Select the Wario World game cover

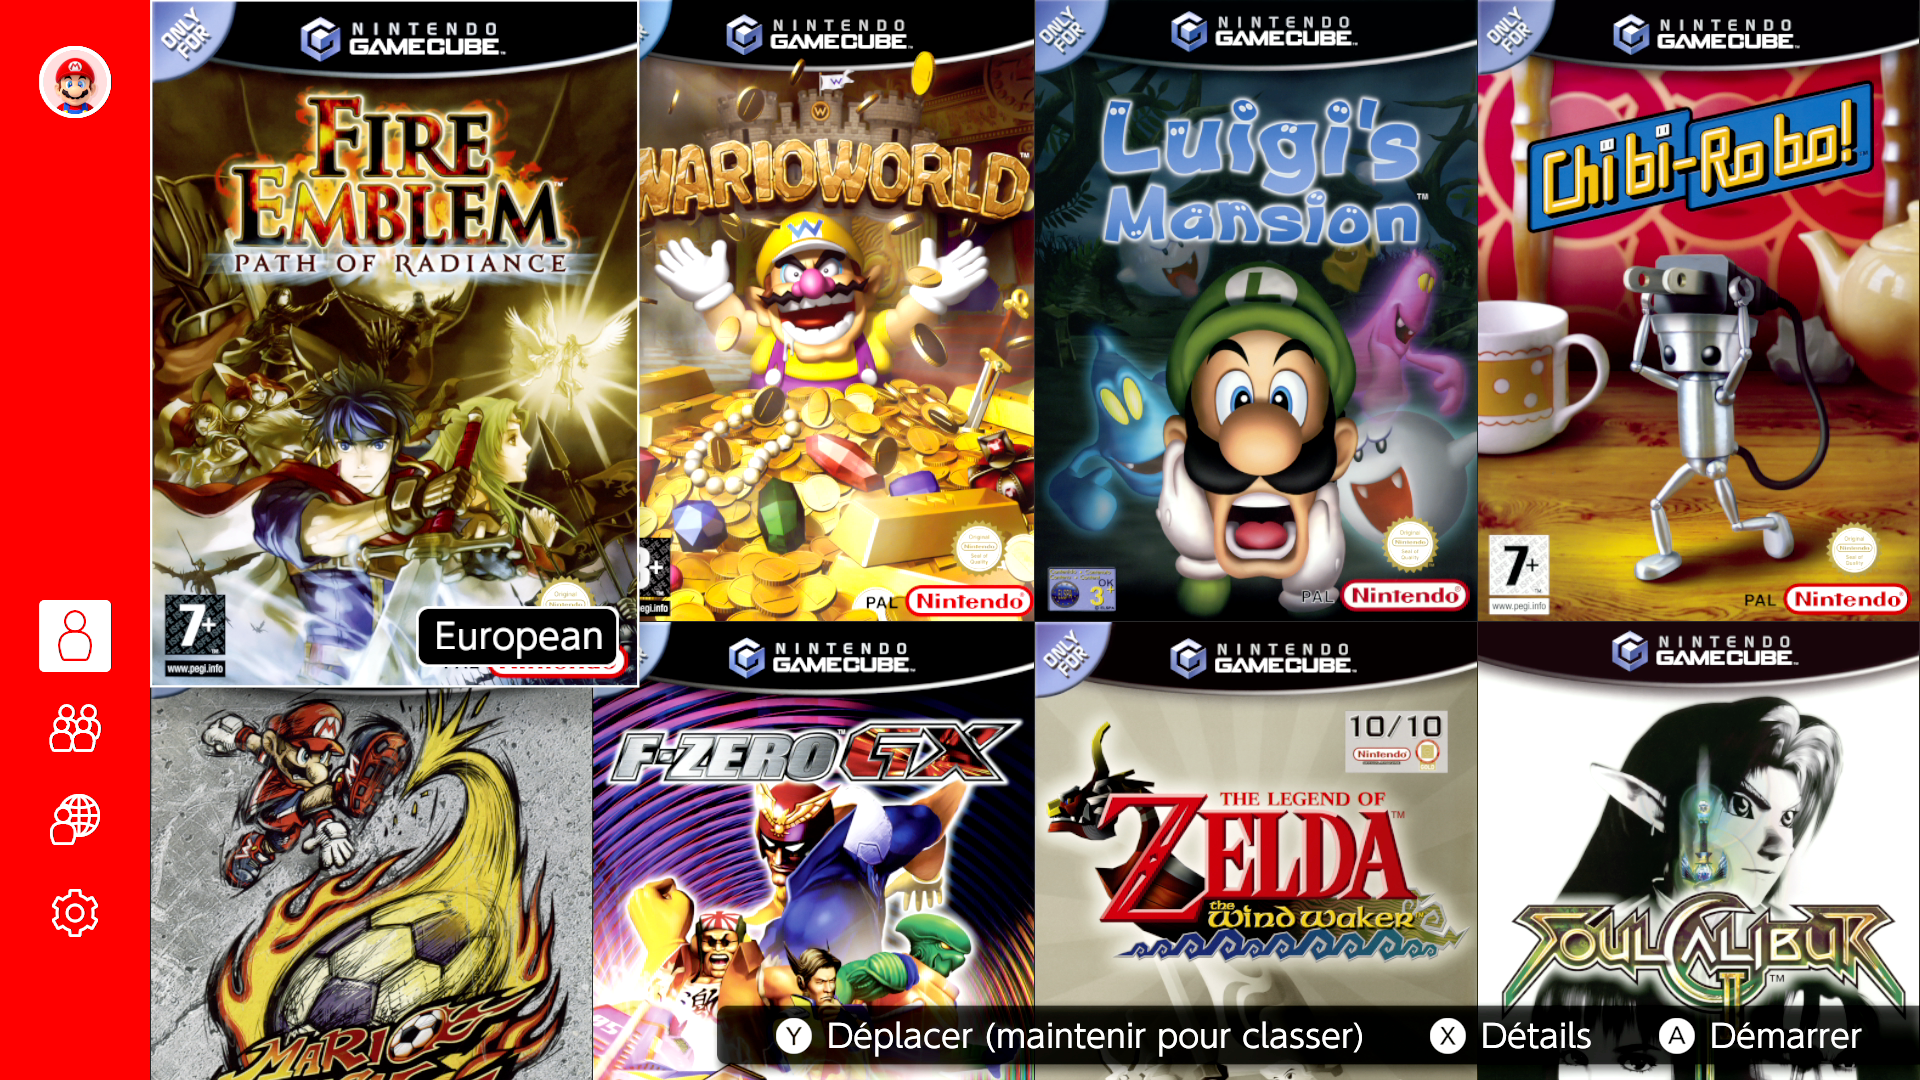(x=837, y=310)
